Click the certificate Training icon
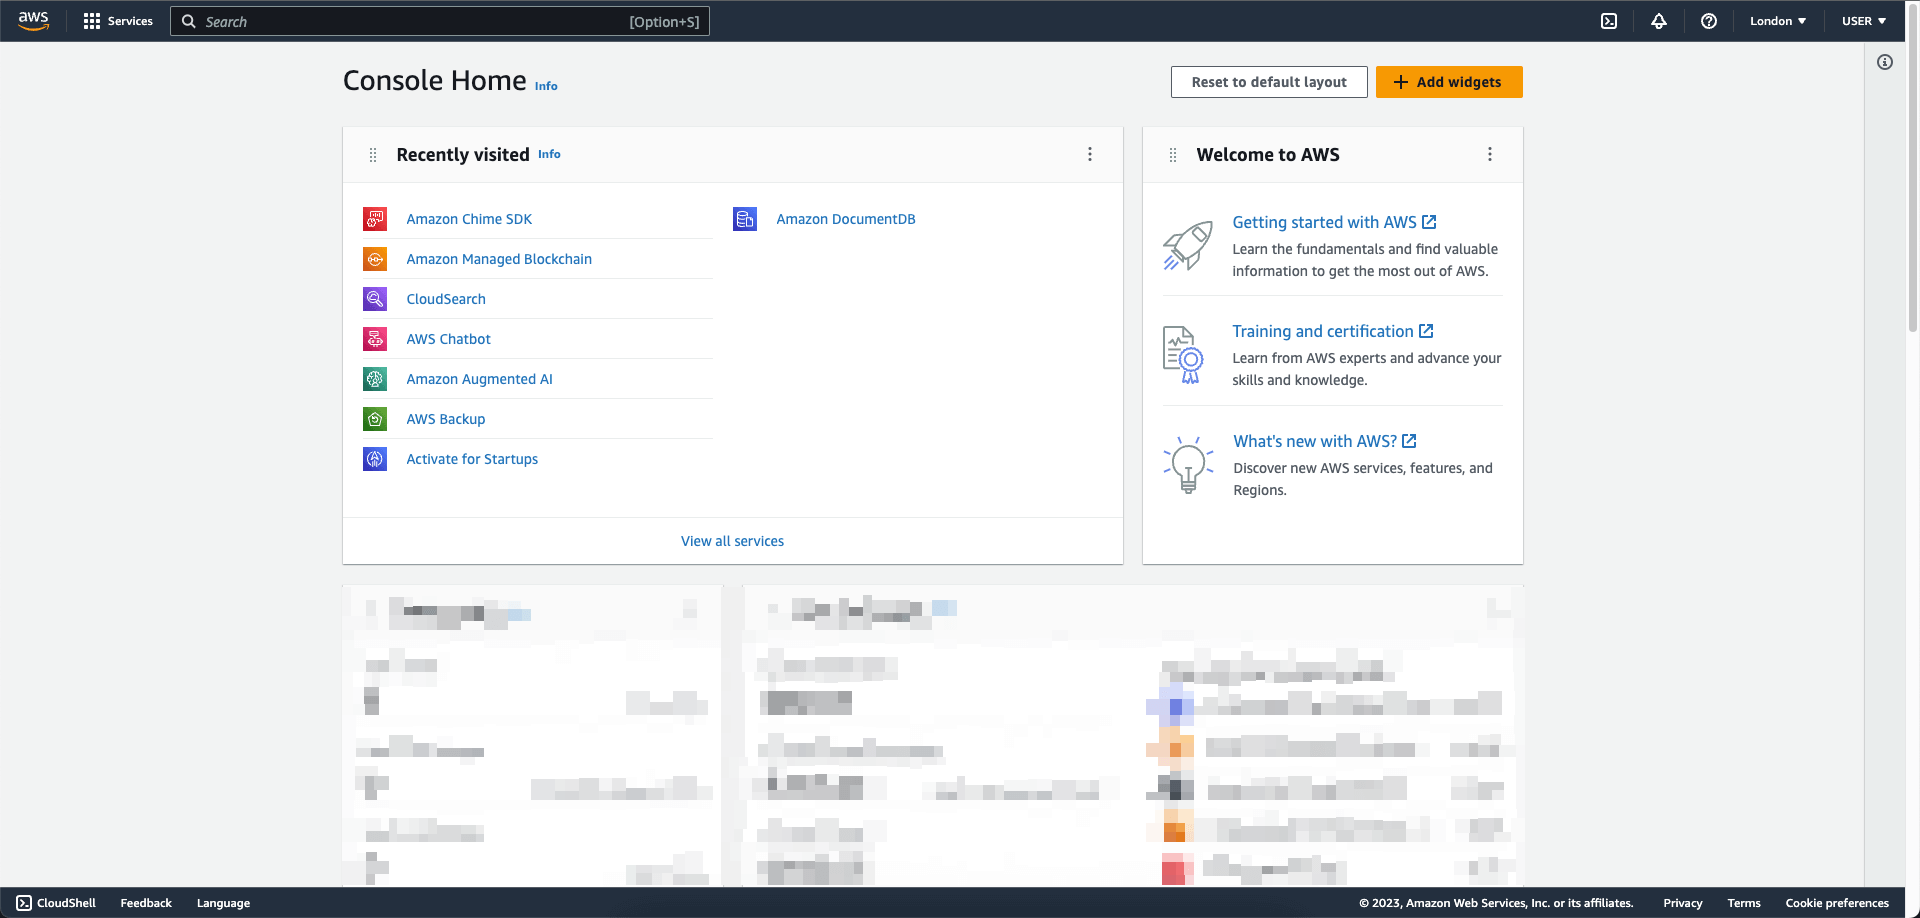The width and height of the screenshot is (1920, 918). (1184, 355)
